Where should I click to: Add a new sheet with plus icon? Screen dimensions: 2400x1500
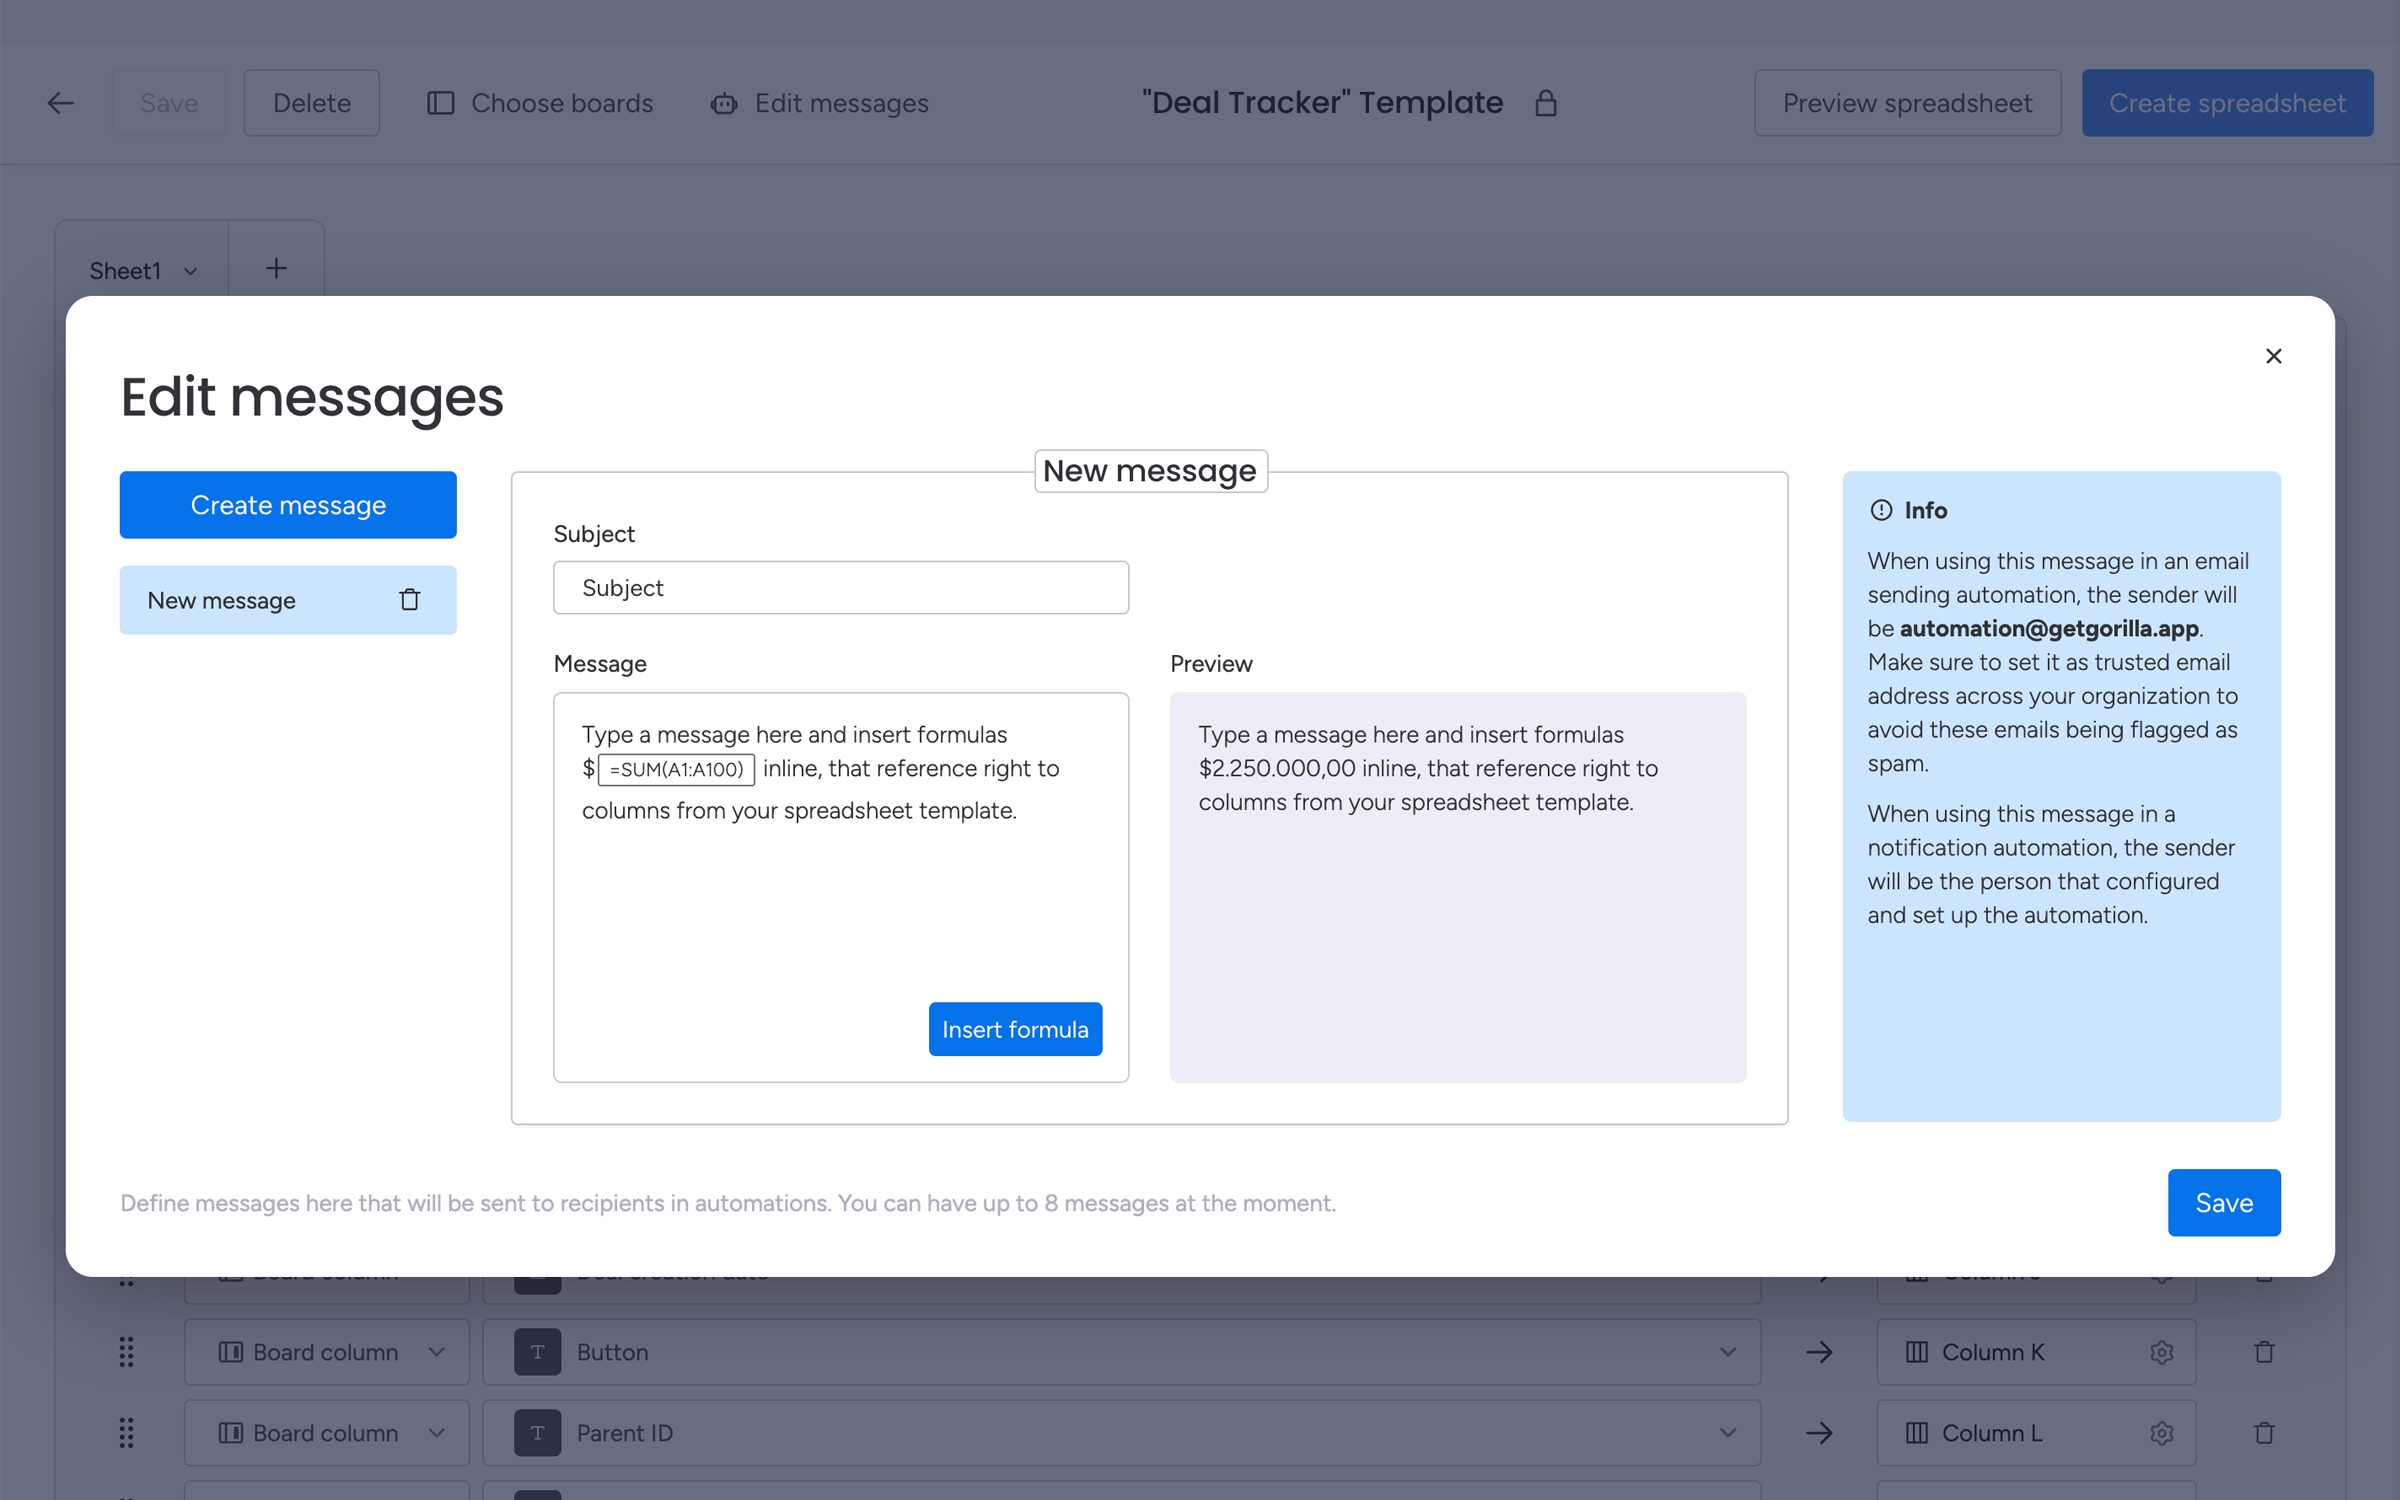point(276,268)
